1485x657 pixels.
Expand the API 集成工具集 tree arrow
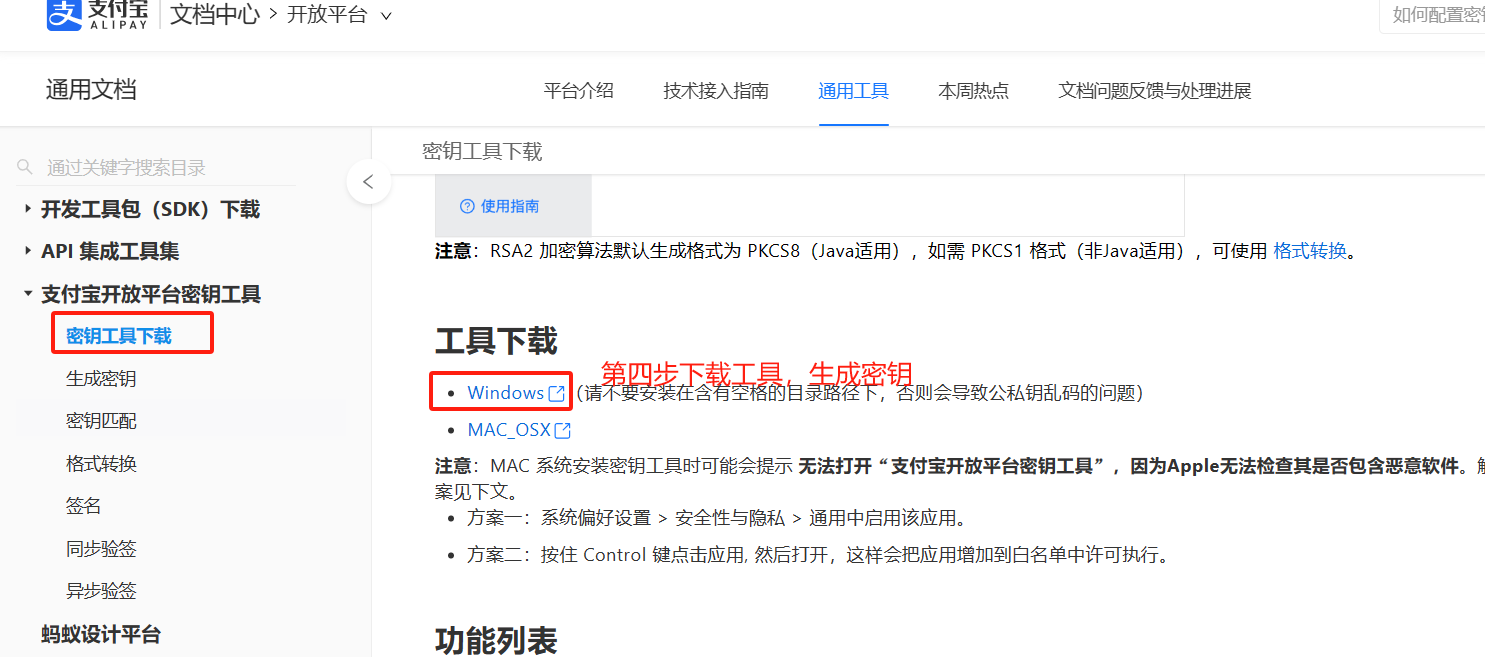coord(27,251)
